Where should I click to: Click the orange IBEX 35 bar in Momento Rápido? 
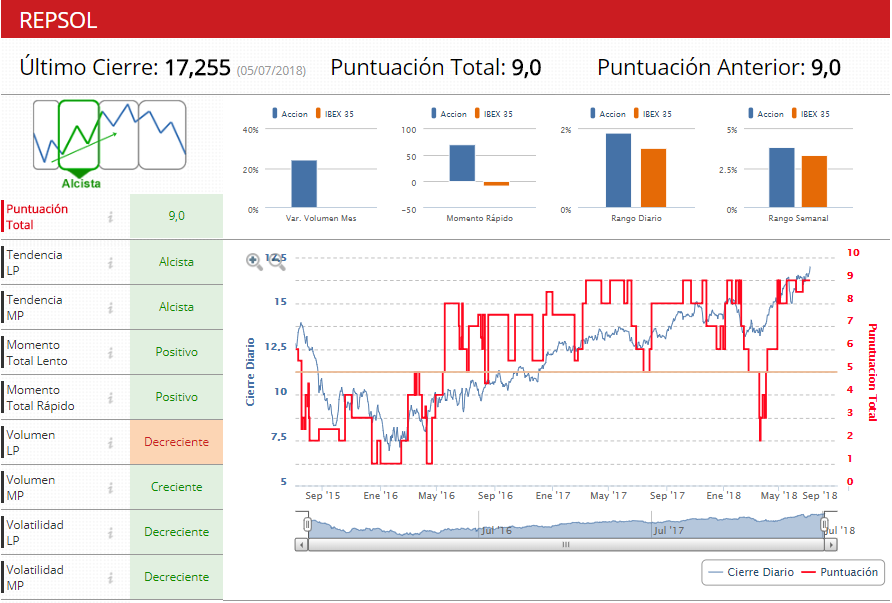coord(497,184)
